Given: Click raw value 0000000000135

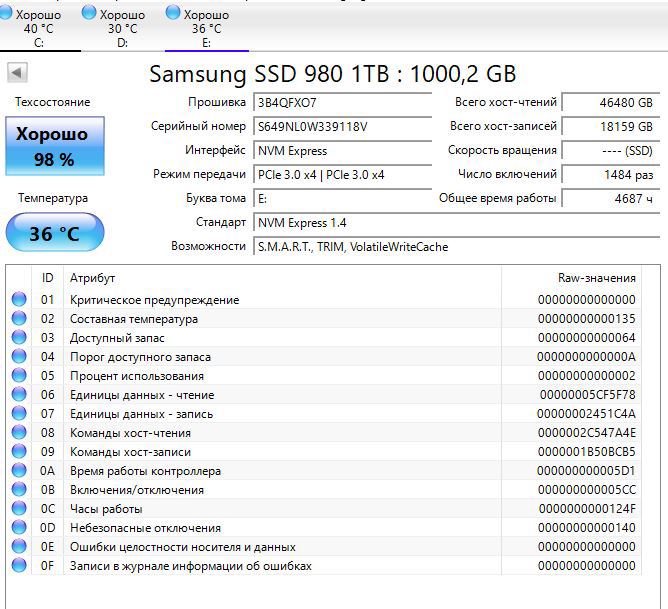Looking at the screenshot, I should click(x=587, y=319).
